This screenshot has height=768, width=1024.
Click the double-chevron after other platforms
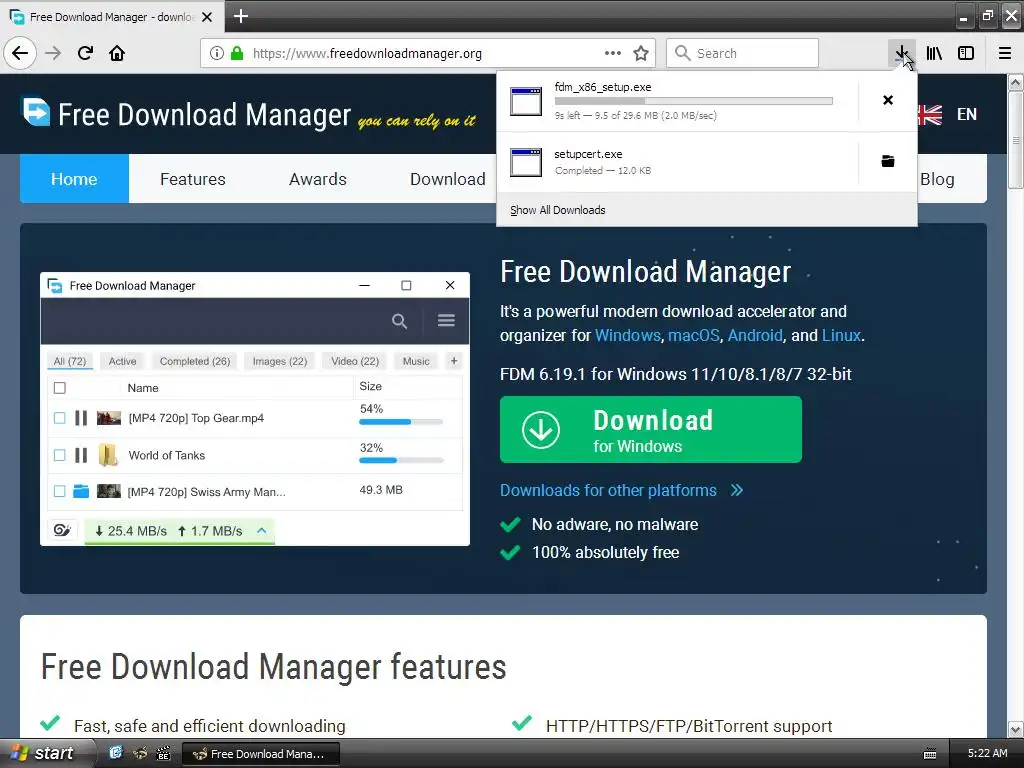737,490
